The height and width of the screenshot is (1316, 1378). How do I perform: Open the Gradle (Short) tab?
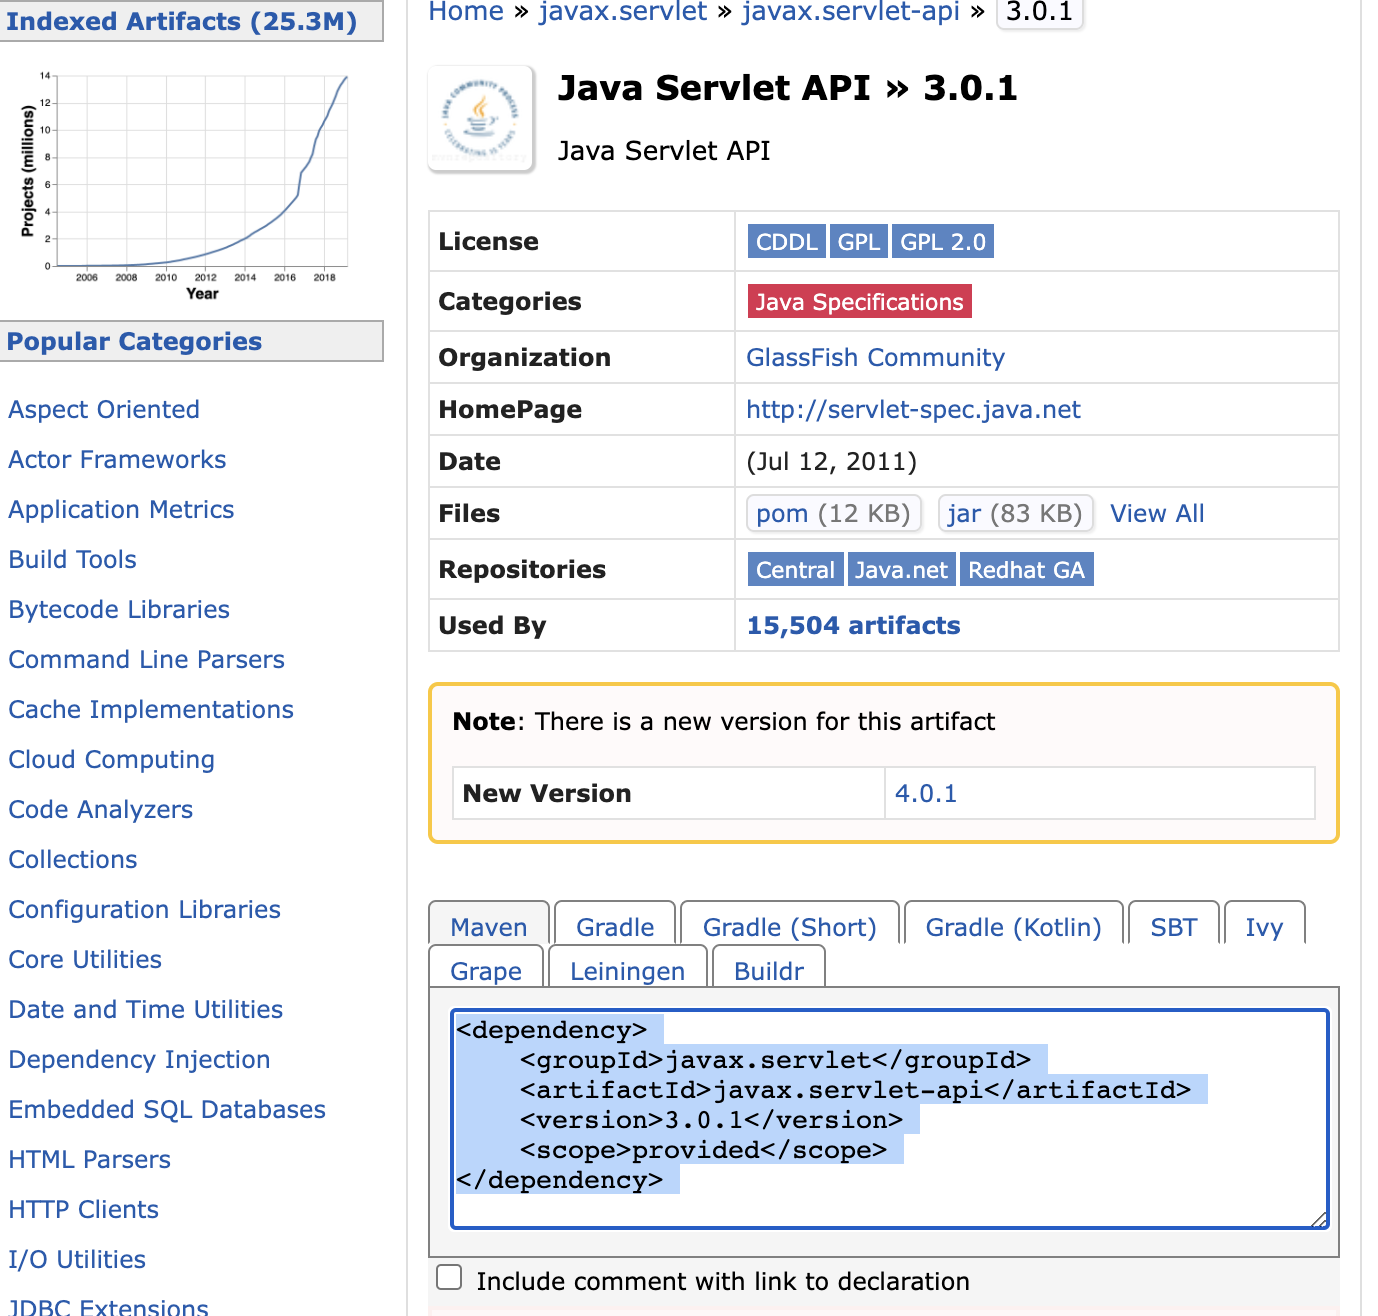click(790, 927)
